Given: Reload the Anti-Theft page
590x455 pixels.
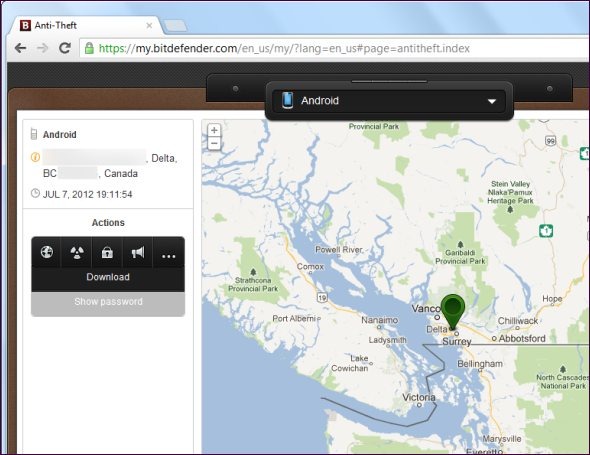Looking at the screenshot, I should (65, 48).
